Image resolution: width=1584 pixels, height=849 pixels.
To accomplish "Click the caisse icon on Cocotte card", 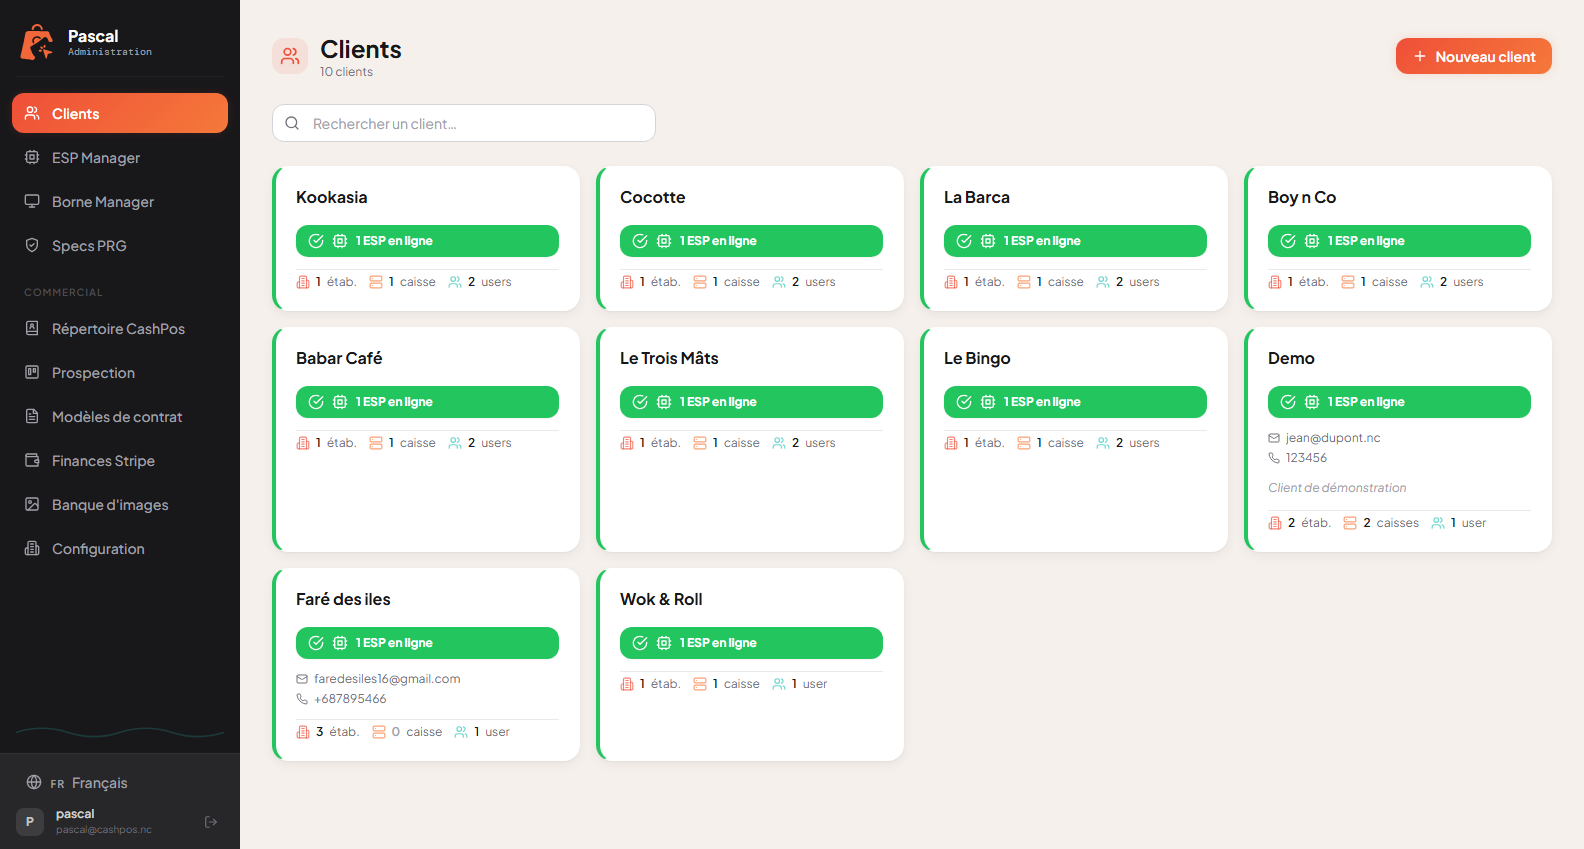I will (700, 282).
